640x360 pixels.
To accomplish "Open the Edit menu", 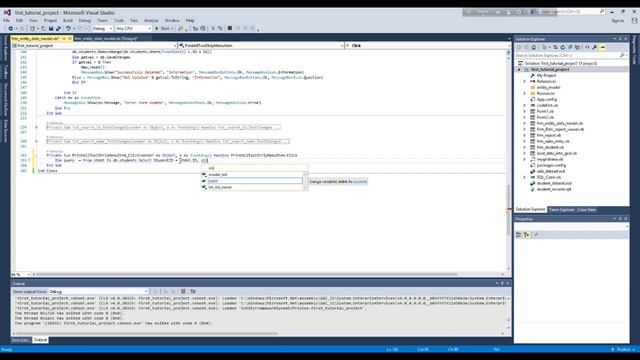I will click(19, 20).
